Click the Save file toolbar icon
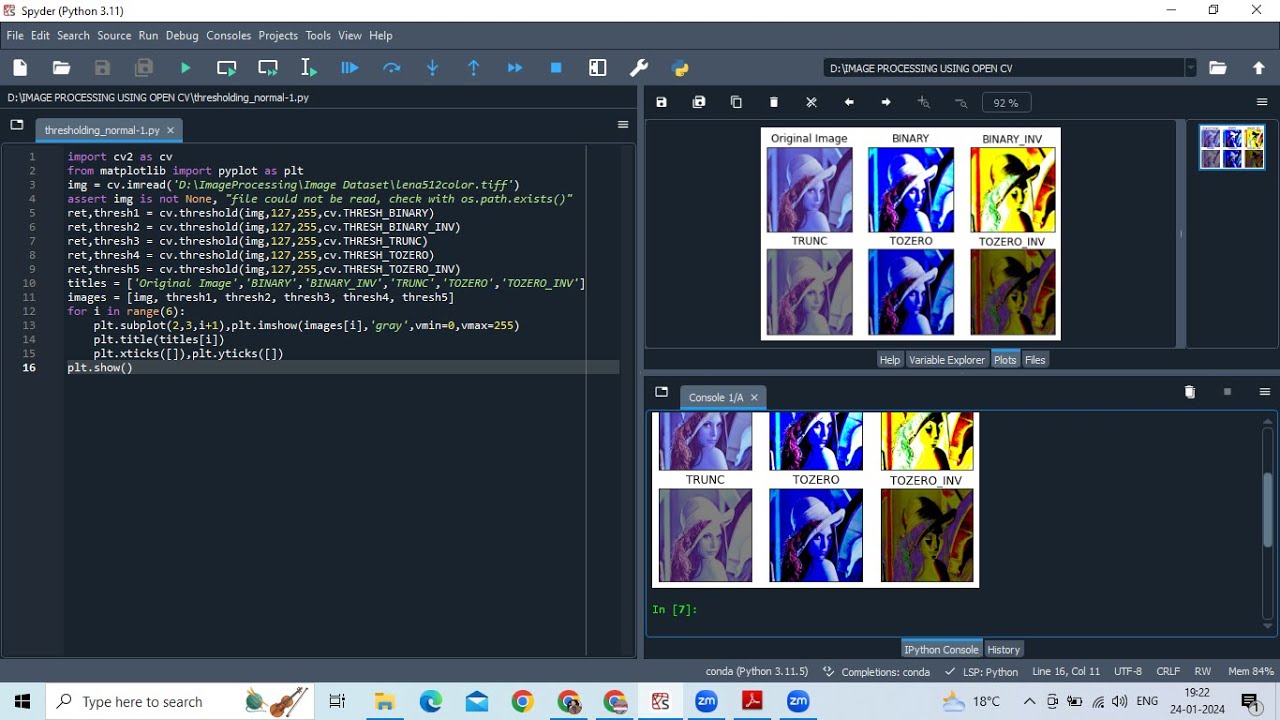 pos(102,68)
